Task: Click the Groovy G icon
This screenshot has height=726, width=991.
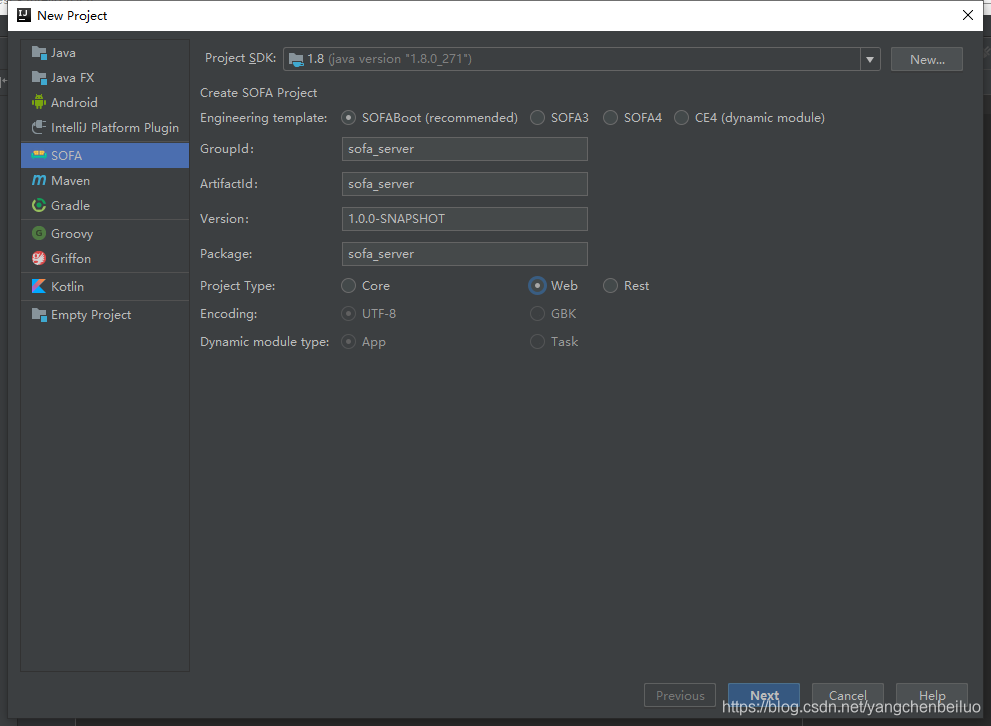Action: pos(39,233)
